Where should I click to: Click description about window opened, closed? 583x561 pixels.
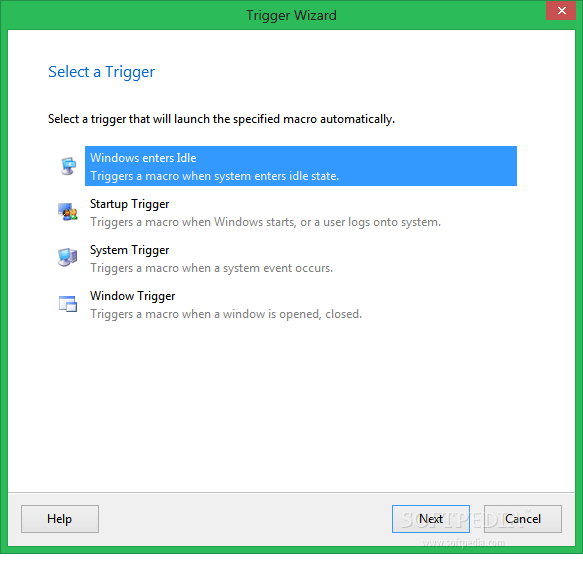(x=226, y=315)
